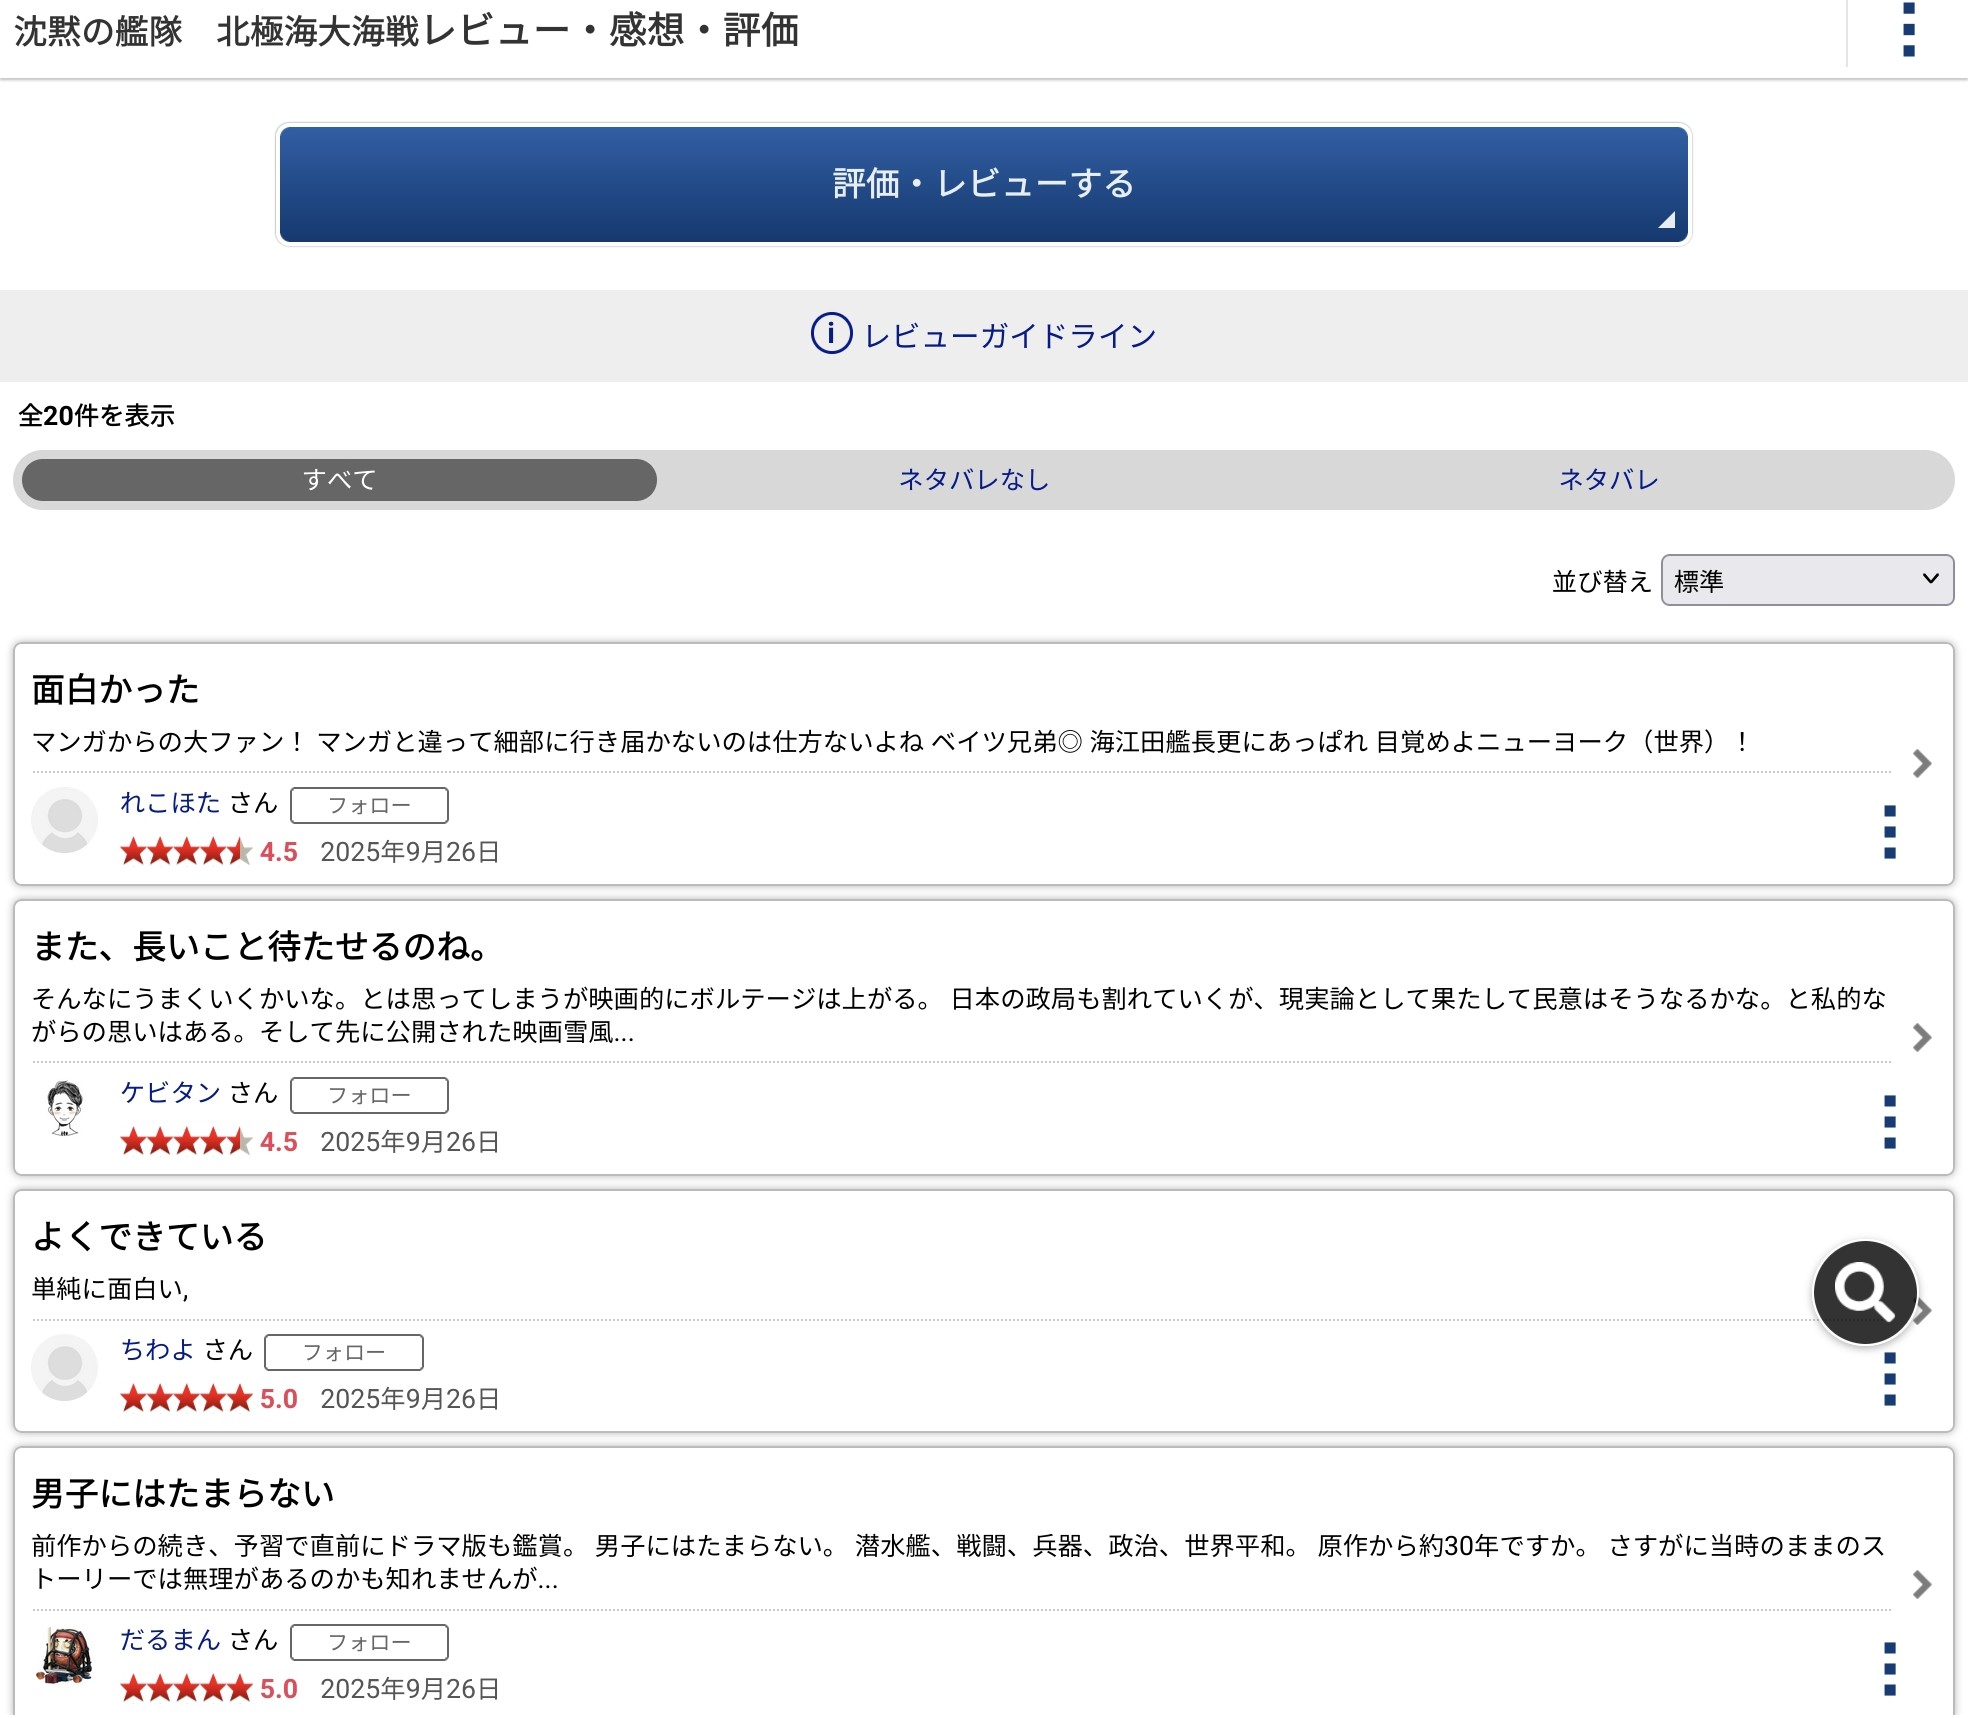Switch to ネタバレなし tab
The image size is (1968, 1718).
[973, 480]
